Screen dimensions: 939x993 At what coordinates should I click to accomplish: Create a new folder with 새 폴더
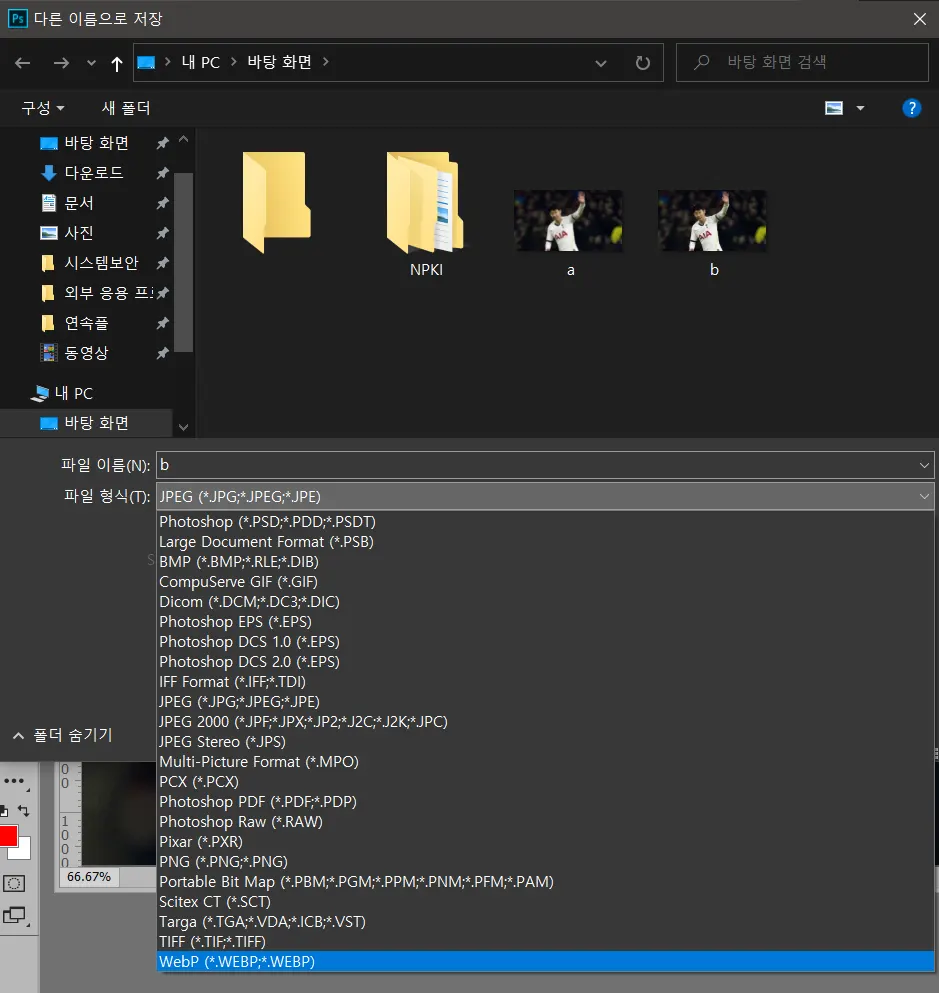[126, 108]
